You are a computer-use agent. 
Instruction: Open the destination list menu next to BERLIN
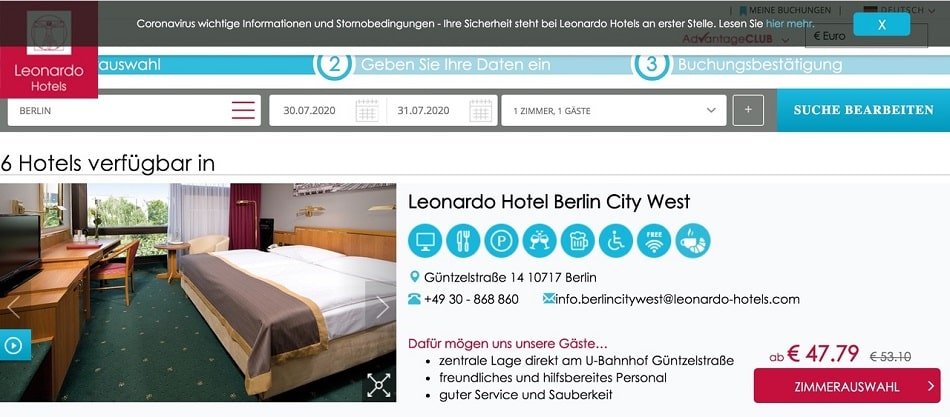[x=243, y=110]
